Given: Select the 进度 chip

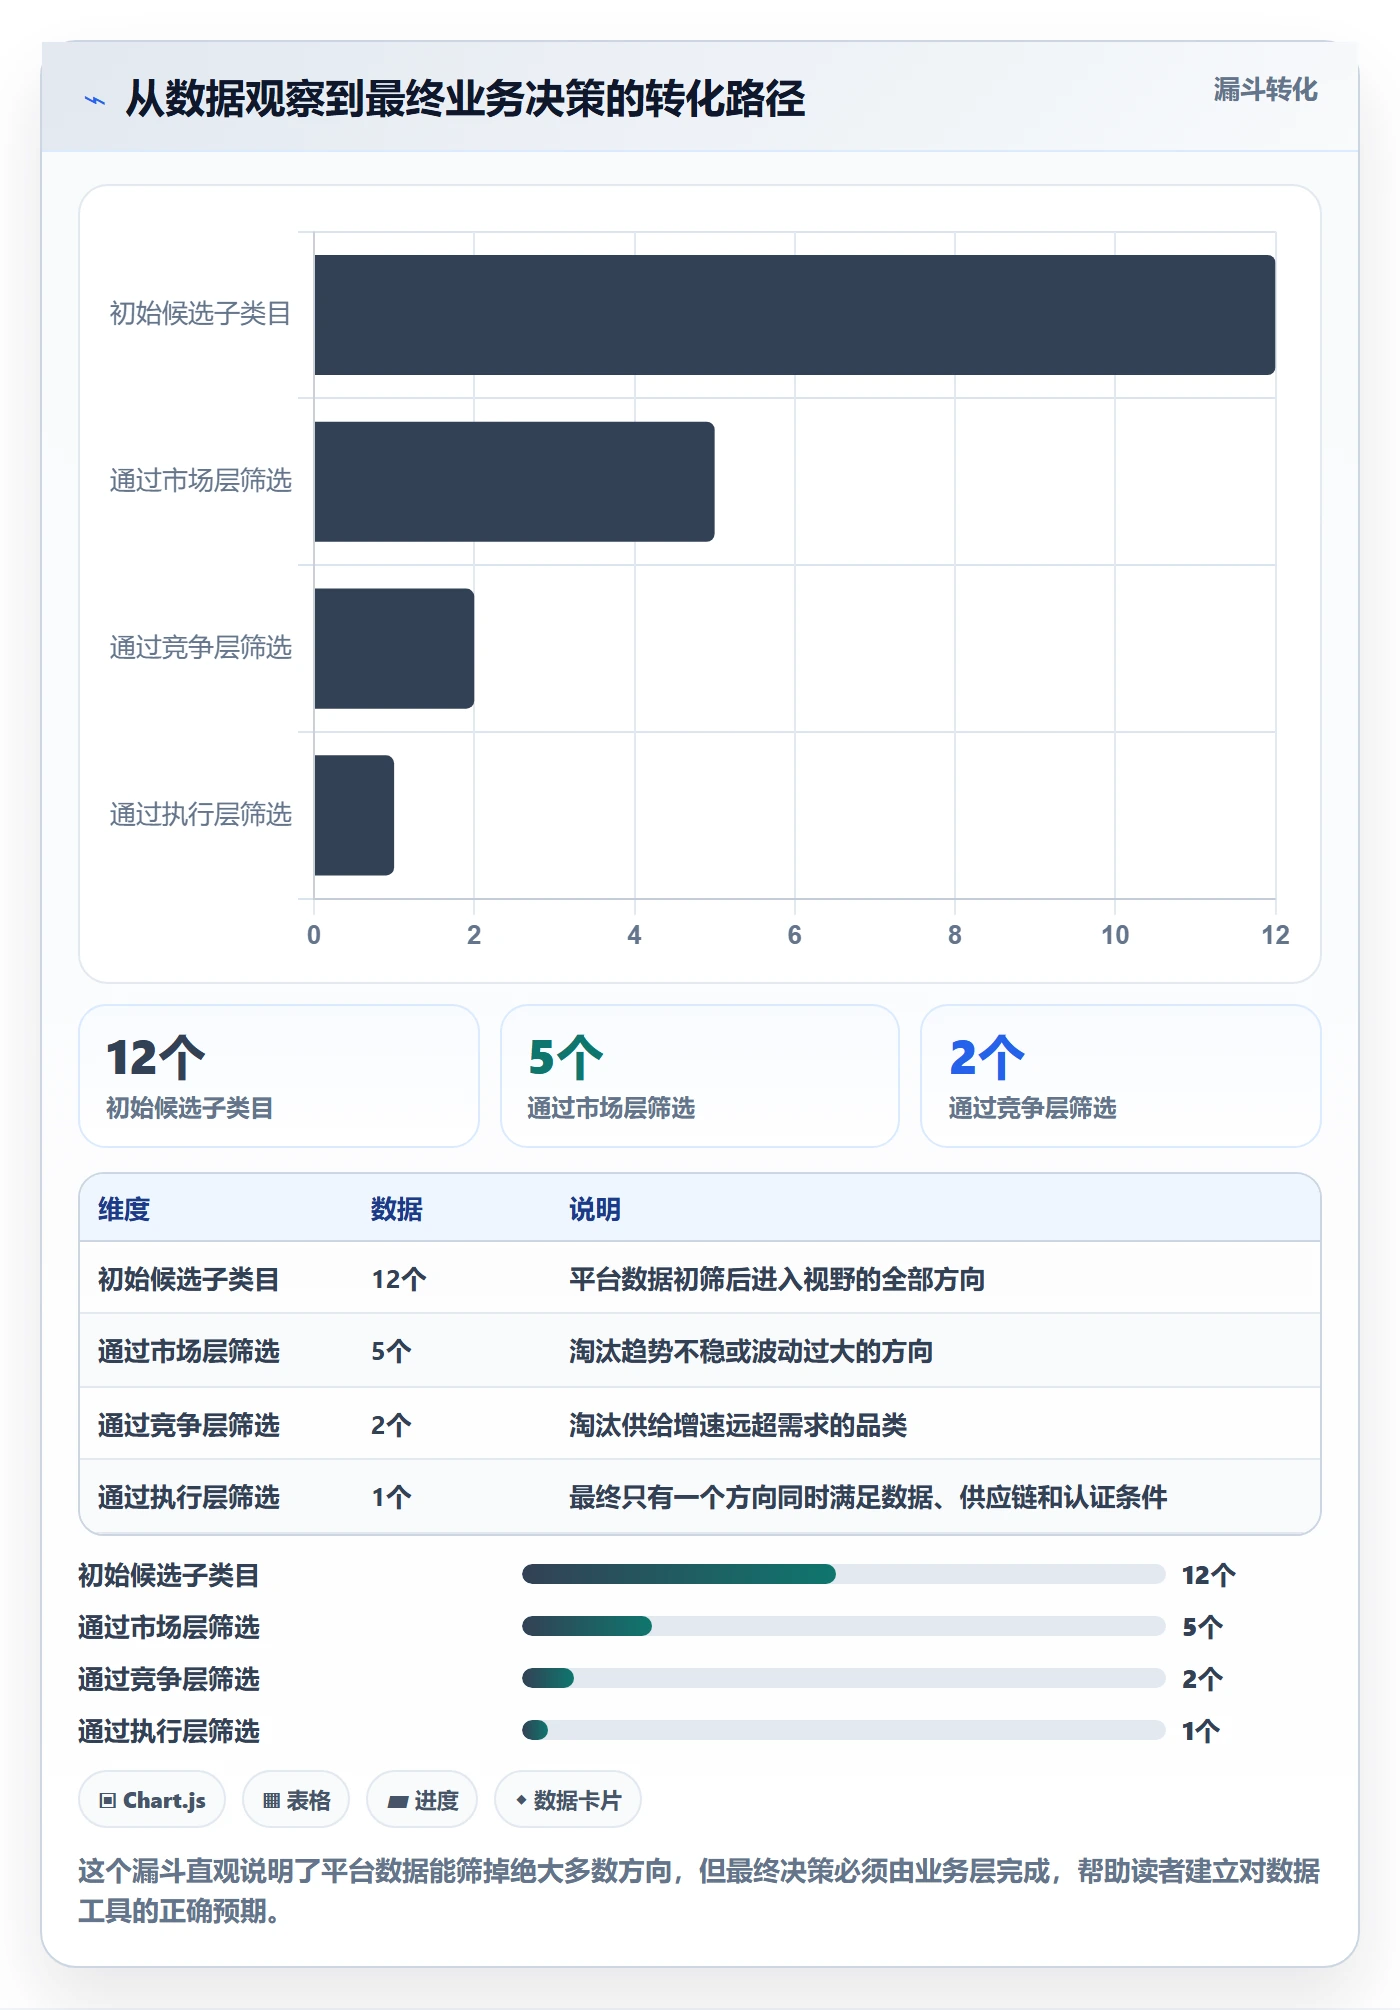Looking at the screenshot, I should (422, 1800).
